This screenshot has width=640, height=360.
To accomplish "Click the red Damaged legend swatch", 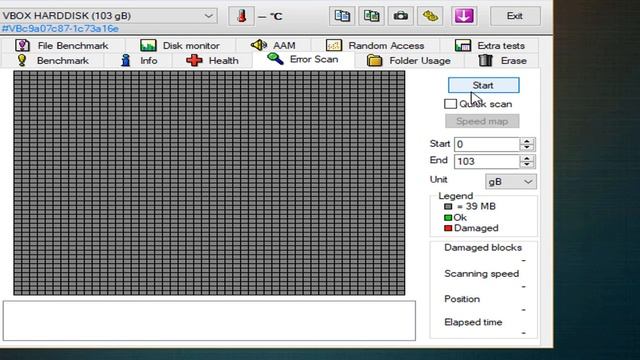I will 448,228.
